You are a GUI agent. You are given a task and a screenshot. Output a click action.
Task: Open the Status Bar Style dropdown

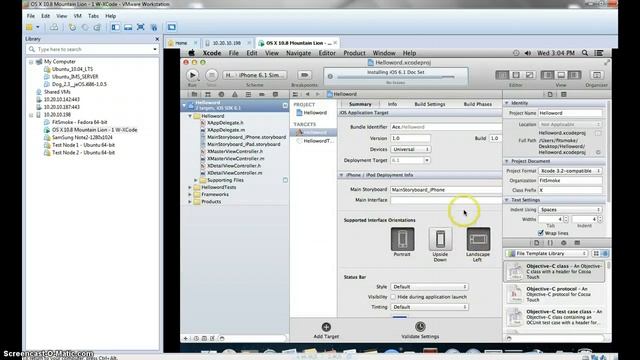pyautogui.click(x=429, y=287)
